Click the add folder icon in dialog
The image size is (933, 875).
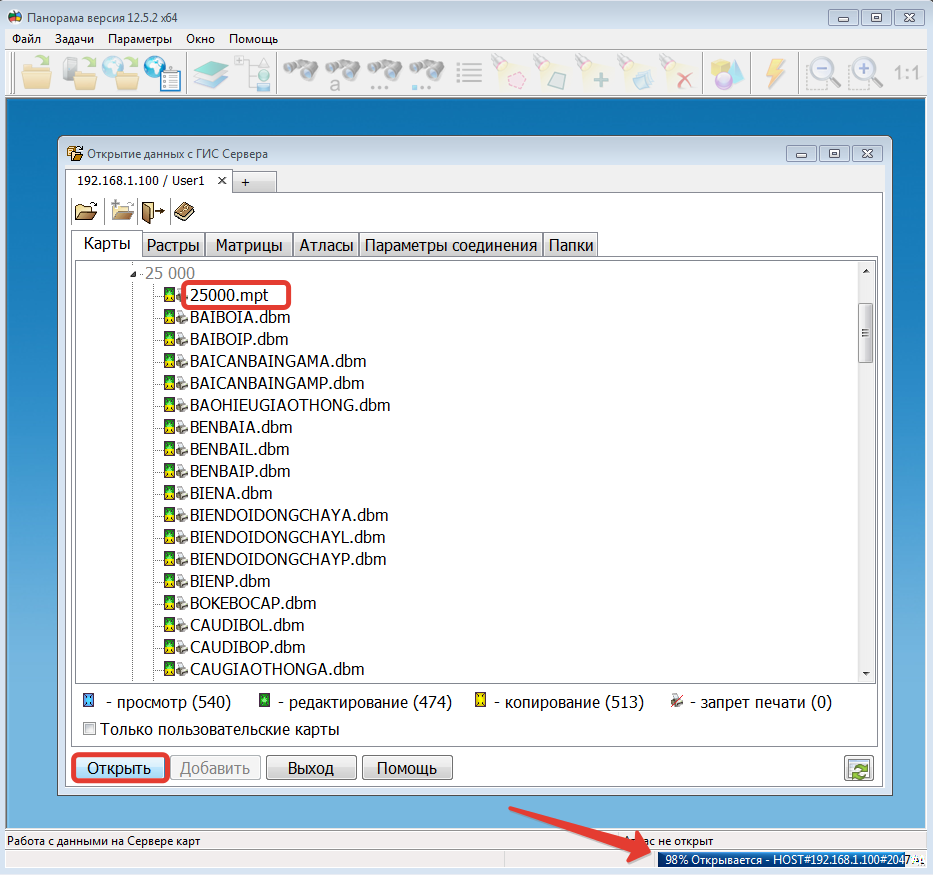tap(122, 211)
